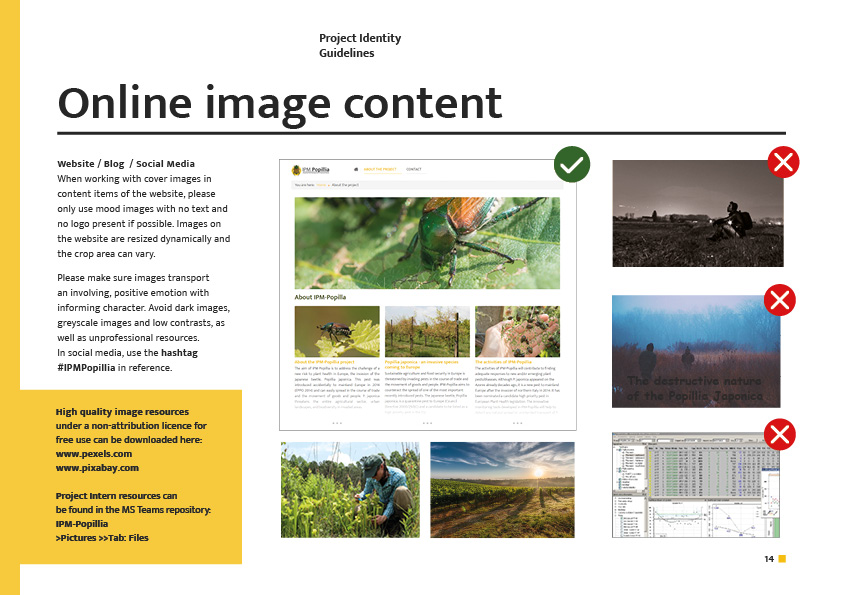This screenshot has height=595, width=842.
Task: Click red X above greyscale photo
Action: pos(783,162)
